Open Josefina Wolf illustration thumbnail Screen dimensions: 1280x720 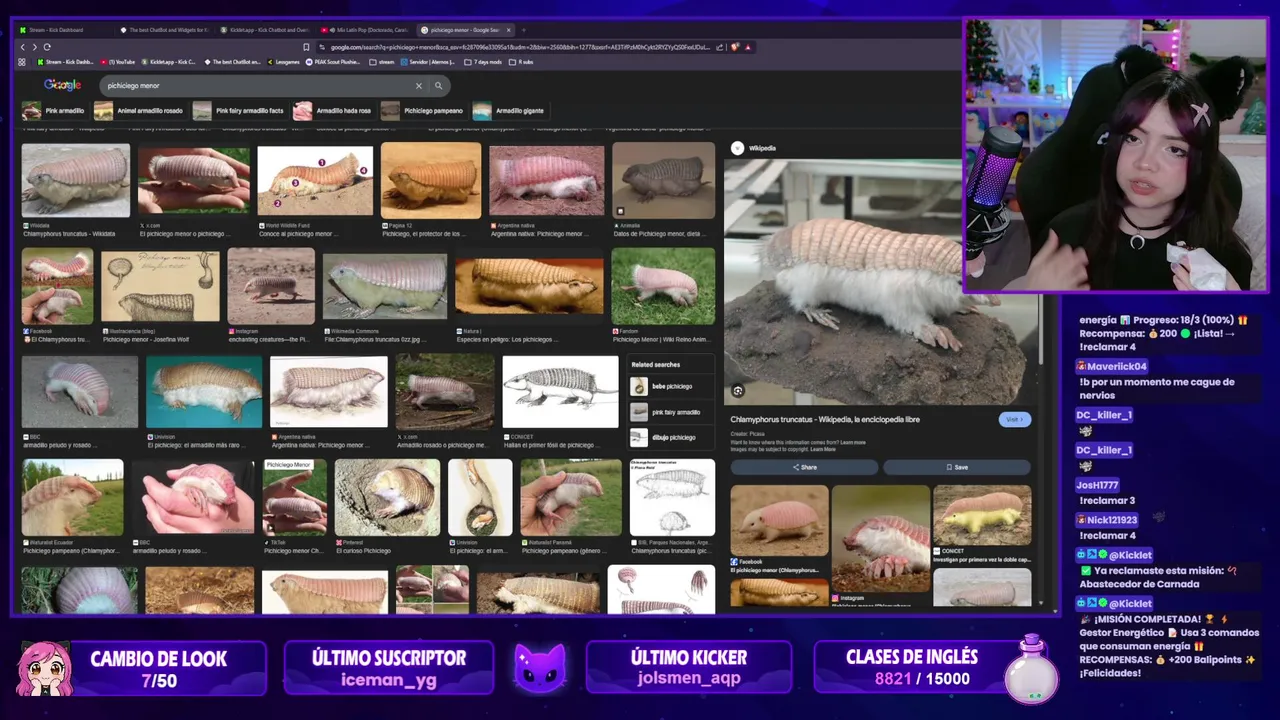tap(160, 285)
